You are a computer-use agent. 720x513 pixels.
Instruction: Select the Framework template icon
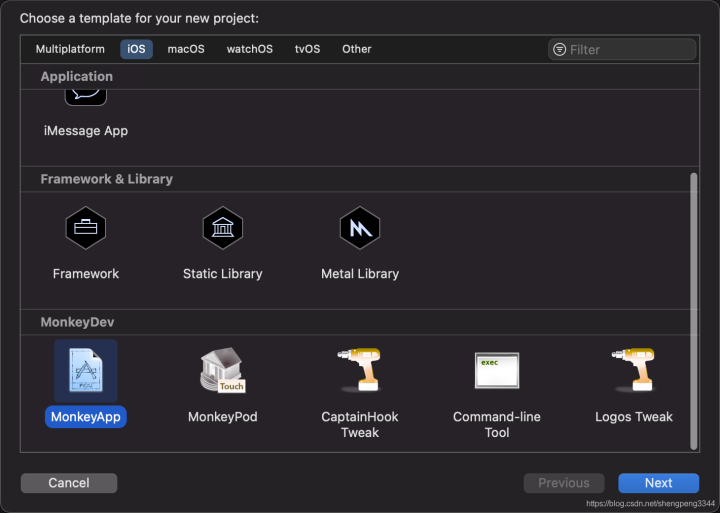(86, 228)
